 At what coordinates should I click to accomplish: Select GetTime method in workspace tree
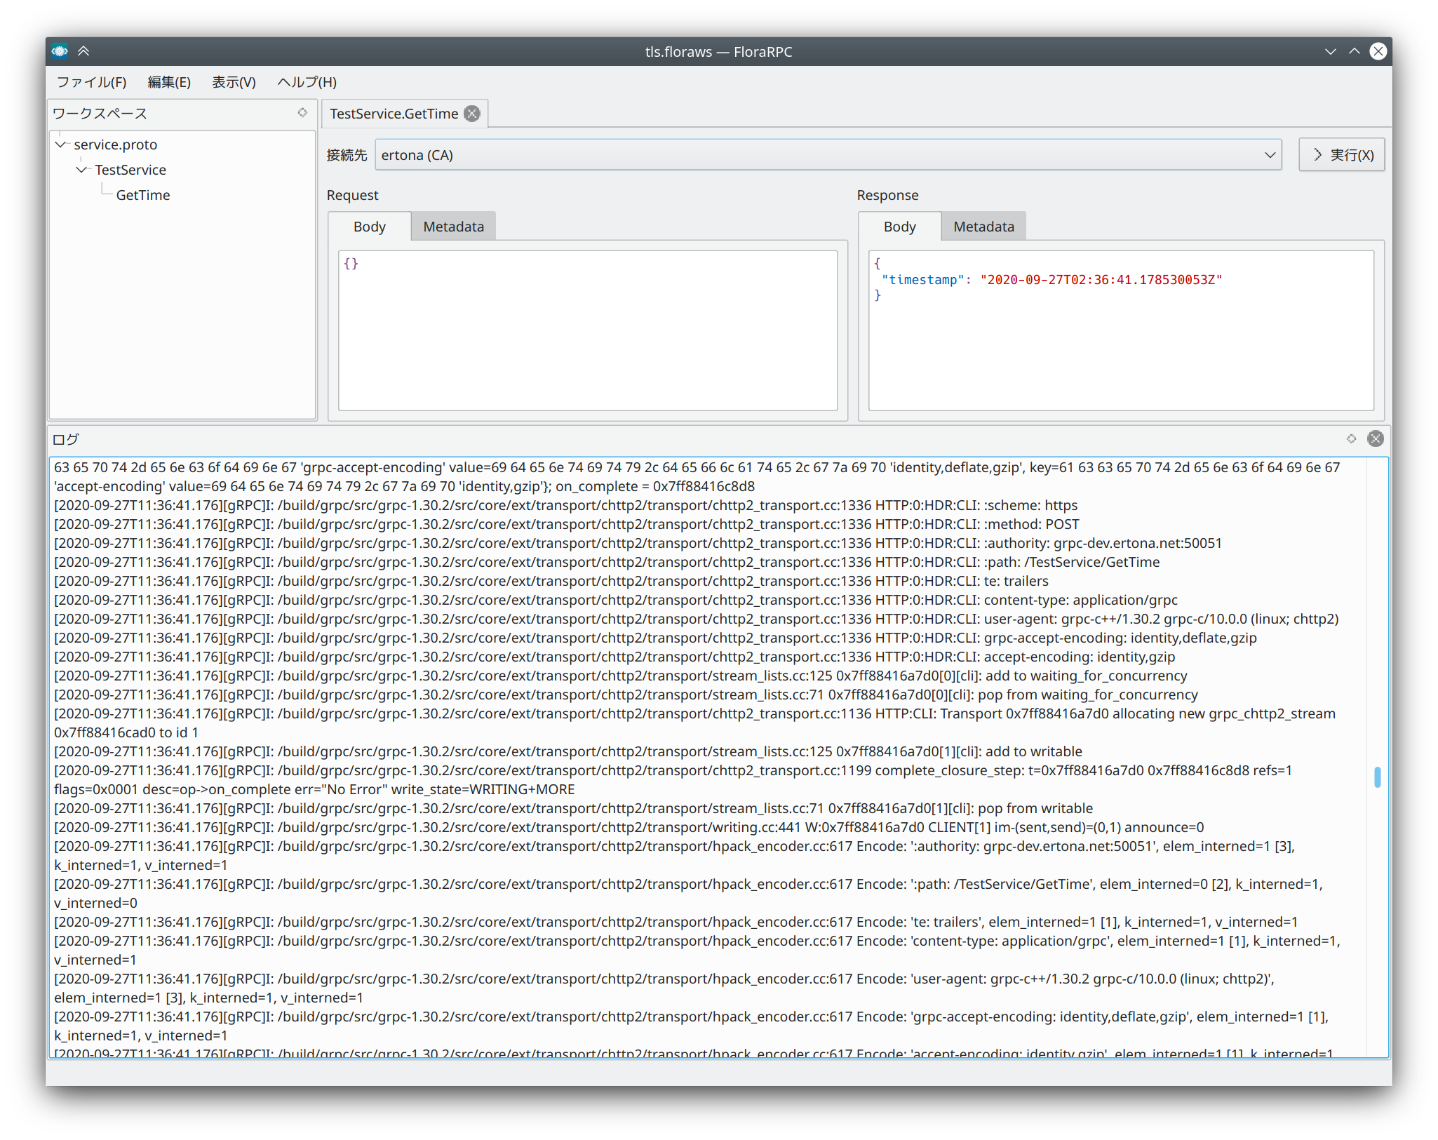(x=143, y=195)
